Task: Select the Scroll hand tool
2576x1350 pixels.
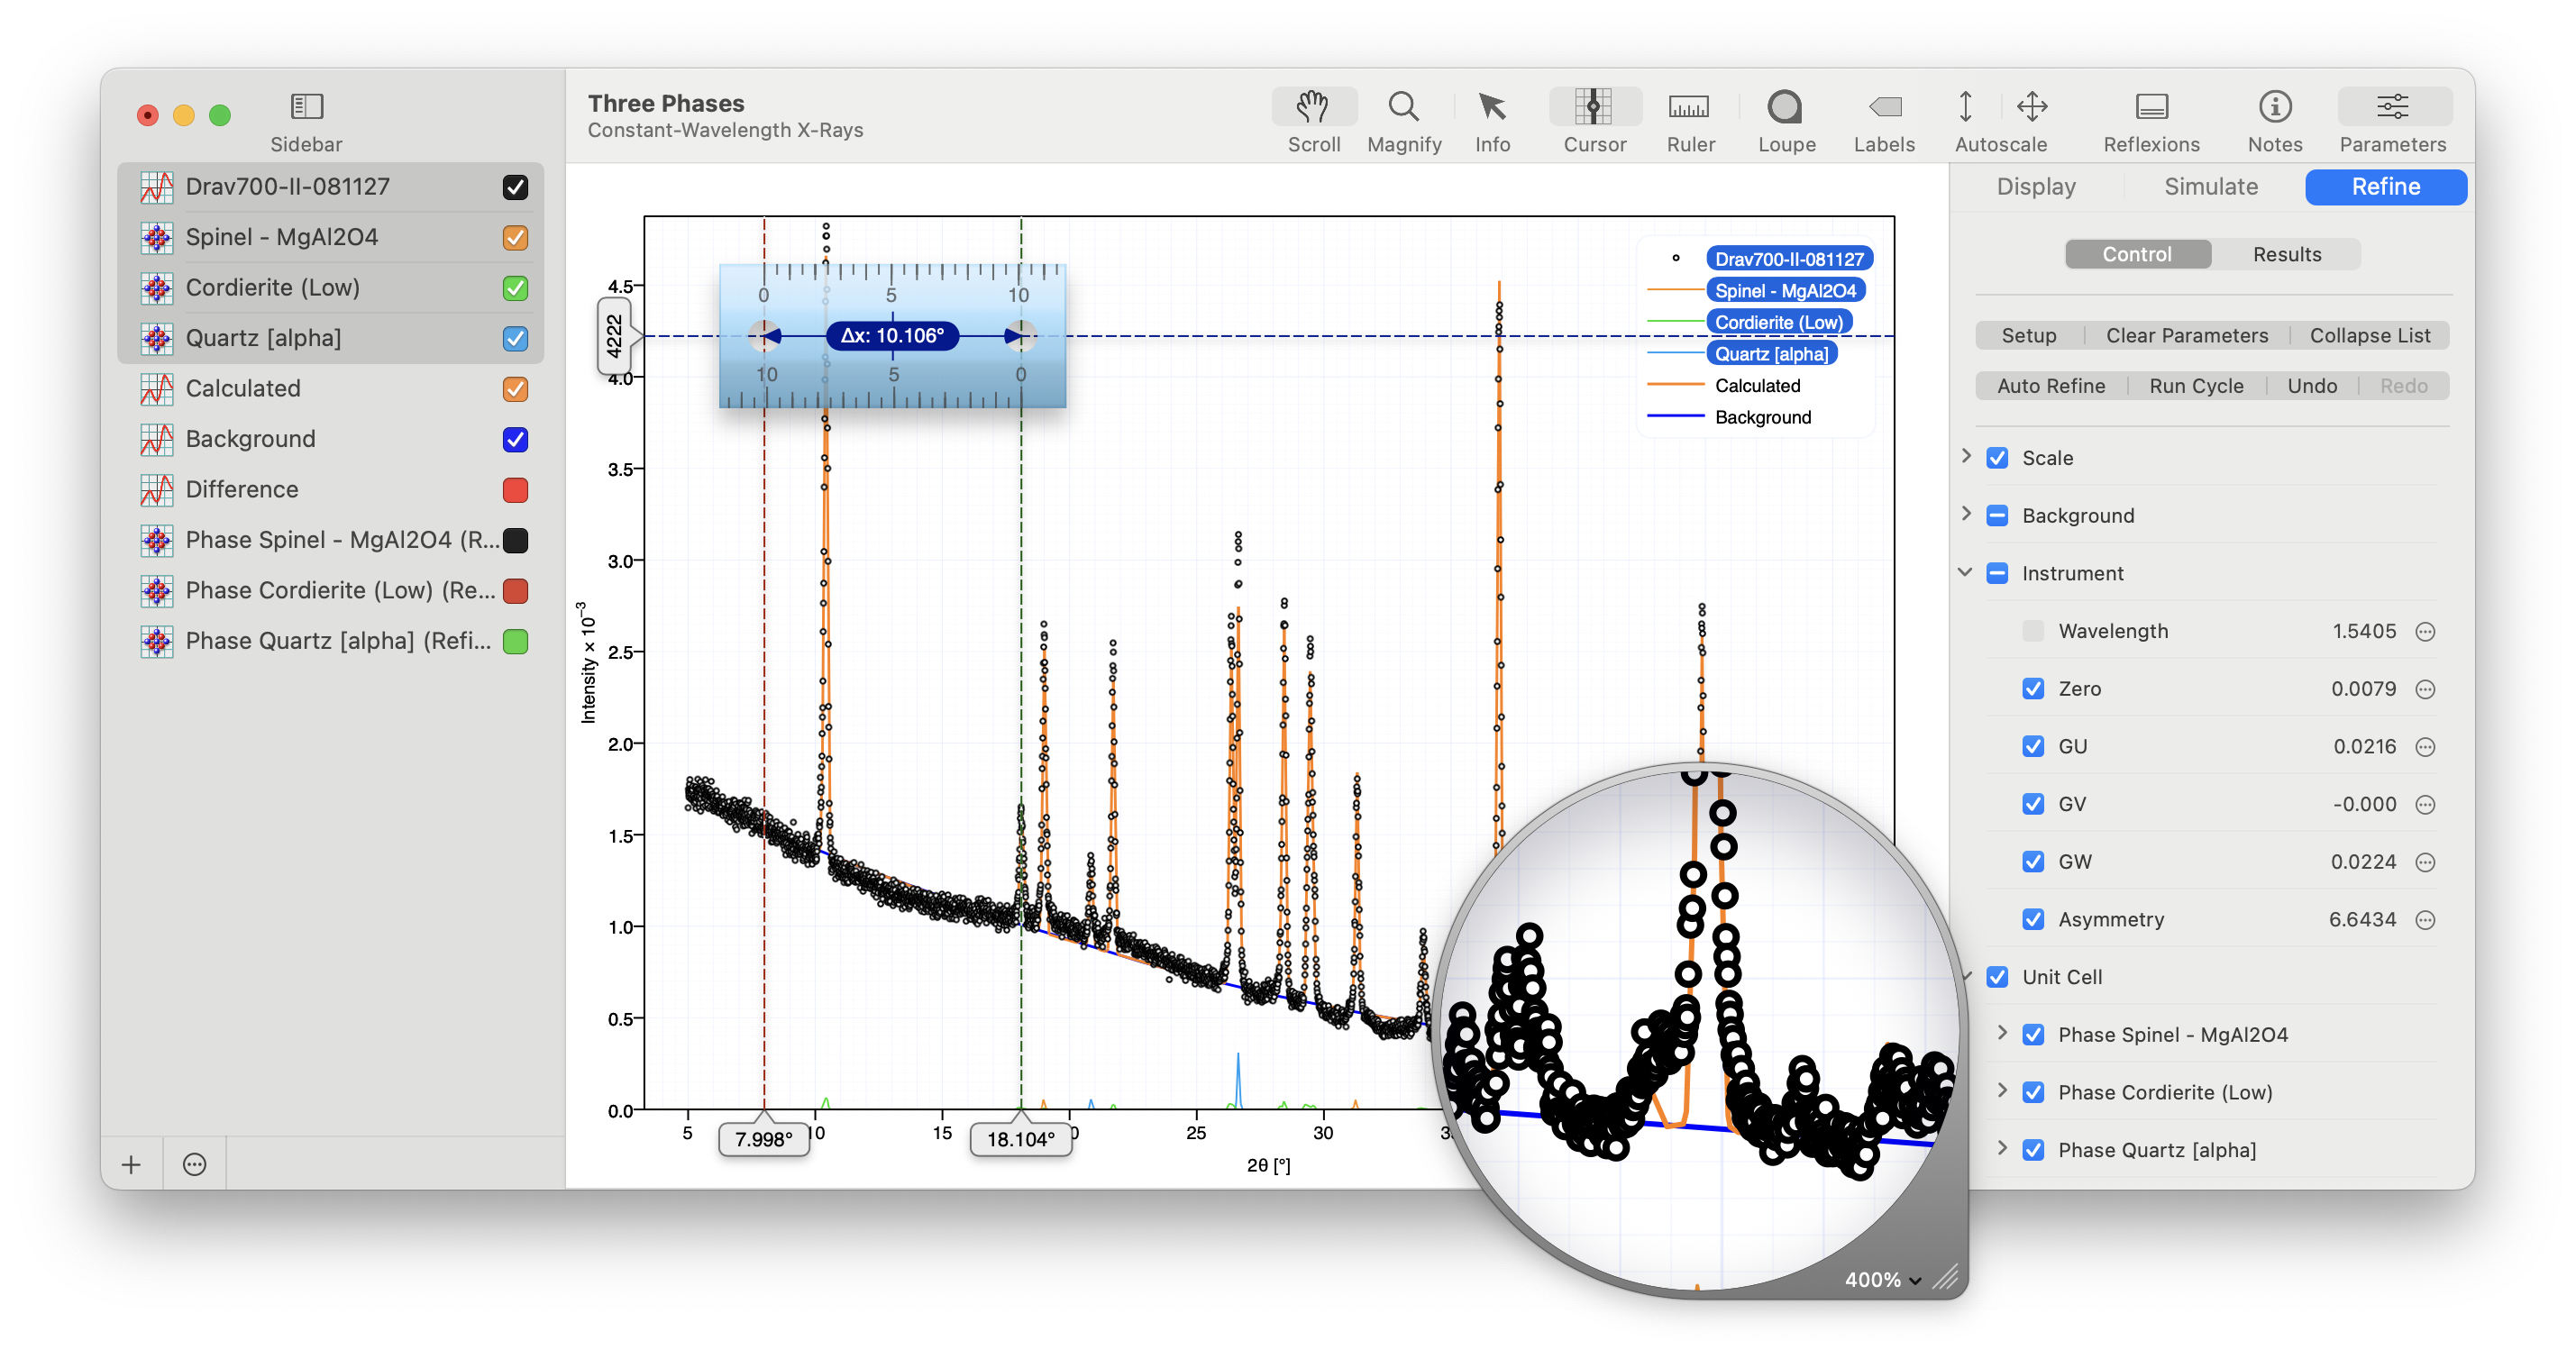Action: pos(1313,106)
